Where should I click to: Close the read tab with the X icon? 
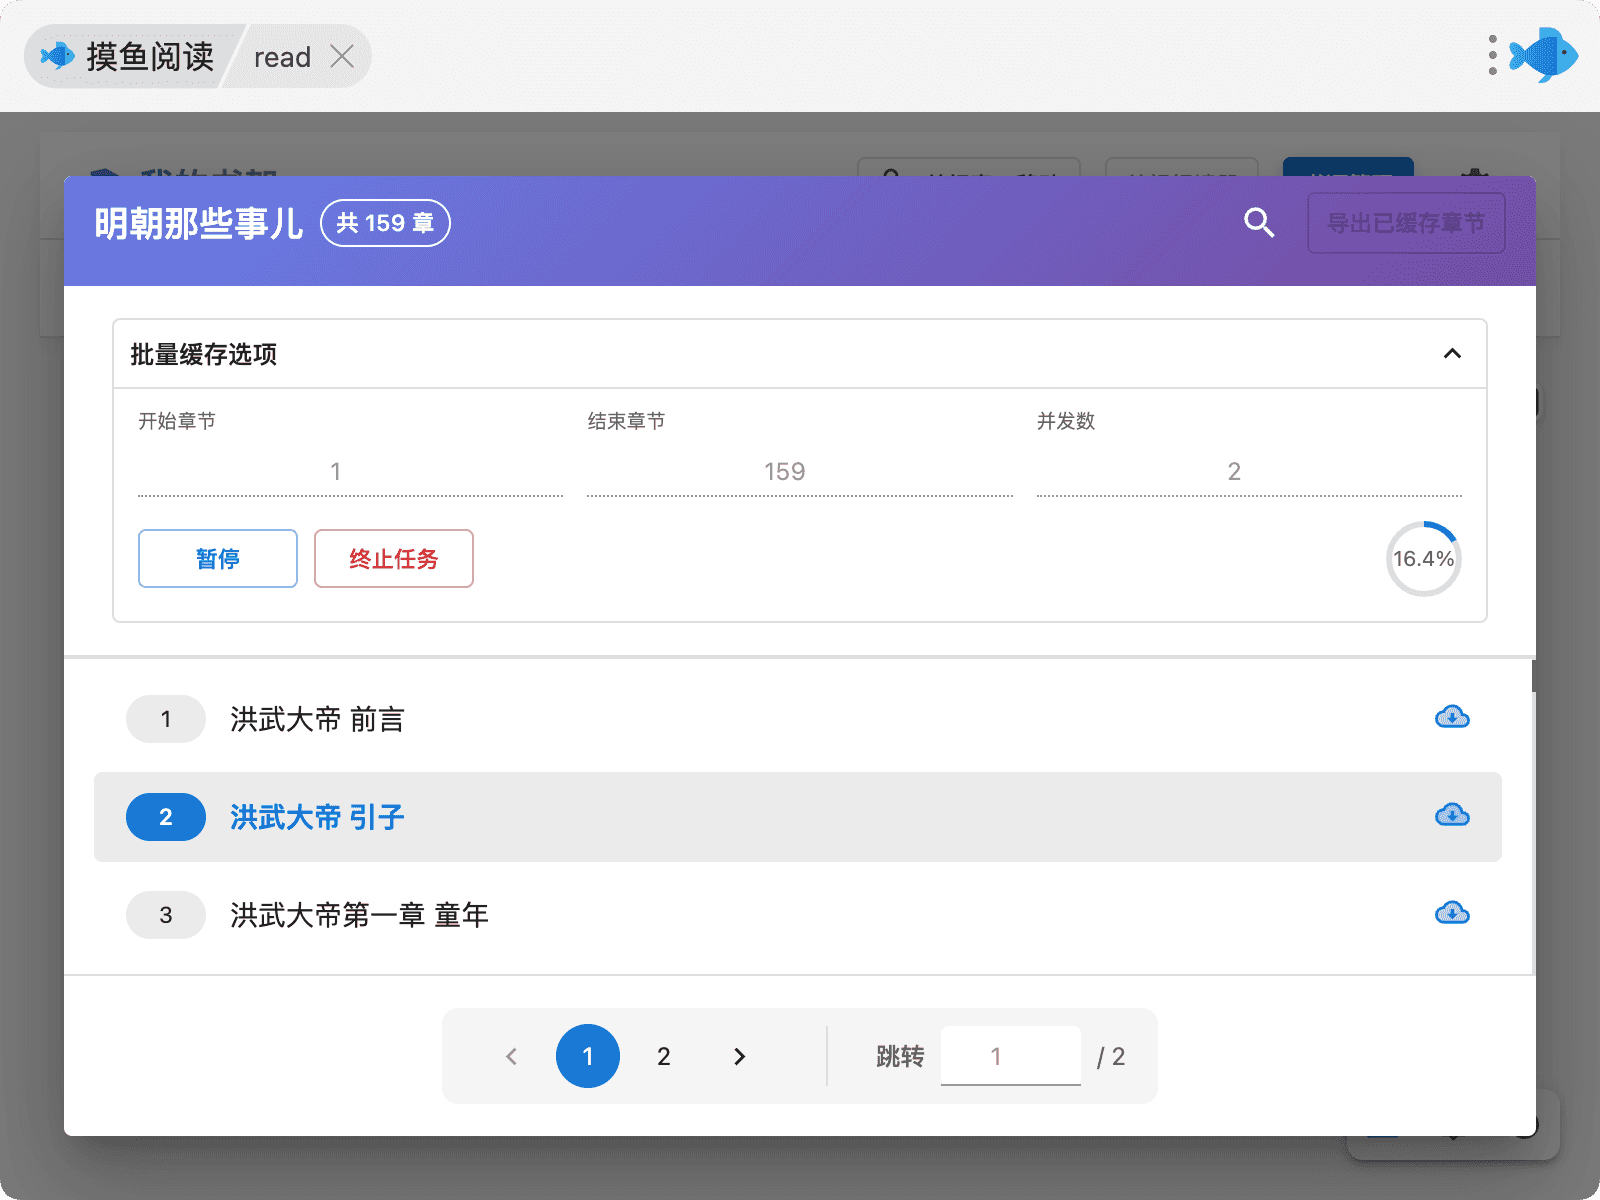tap(342, 57)
